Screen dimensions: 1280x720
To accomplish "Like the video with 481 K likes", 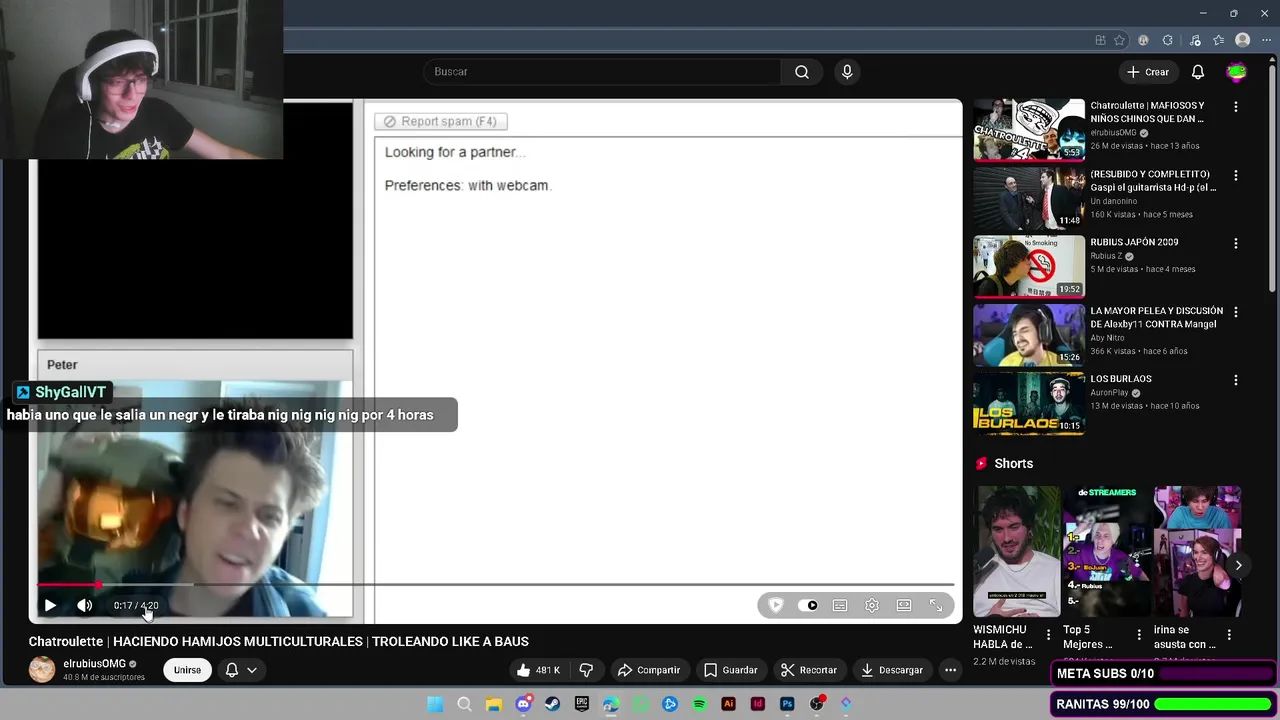I will coord(538,670).
